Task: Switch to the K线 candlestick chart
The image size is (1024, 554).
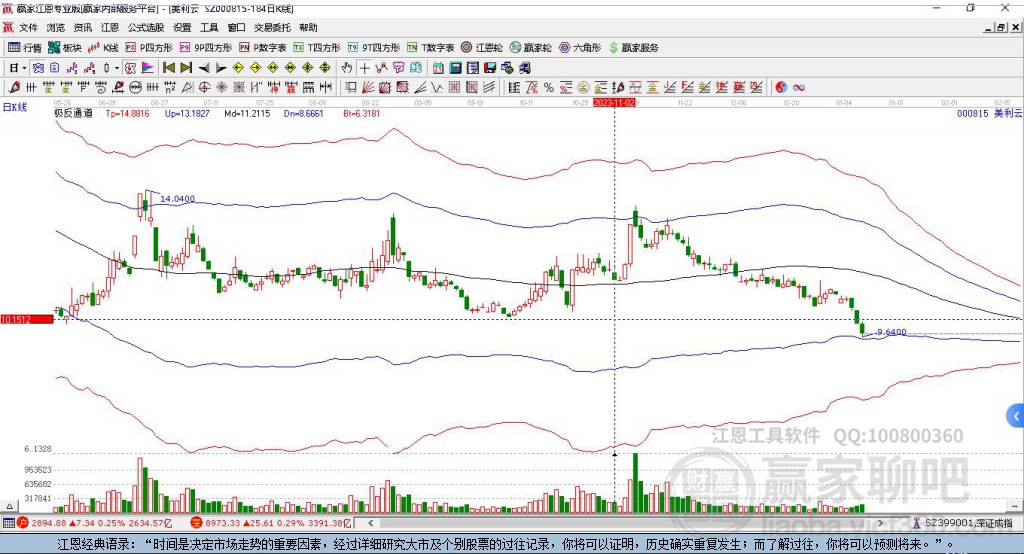Action: click(104, 47)
